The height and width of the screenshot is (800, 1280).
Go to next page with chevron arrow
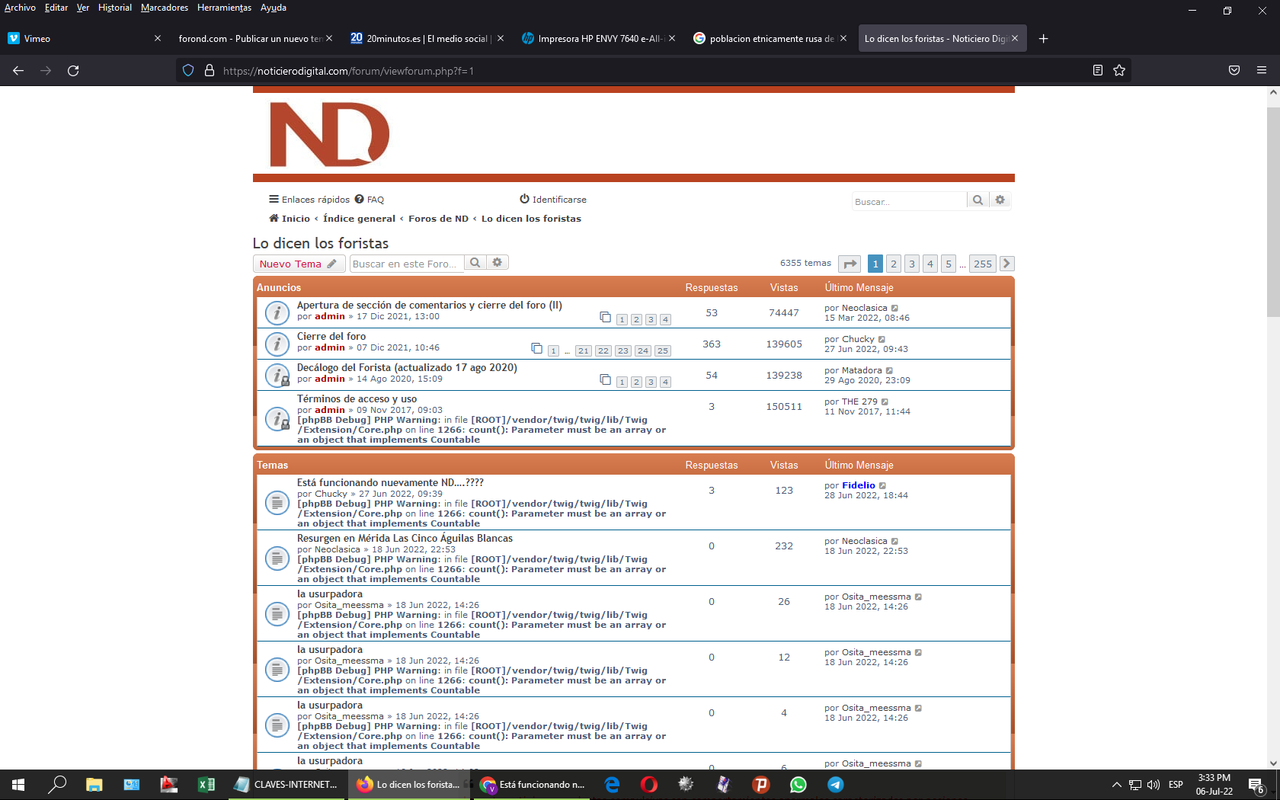click(1007, 264)
